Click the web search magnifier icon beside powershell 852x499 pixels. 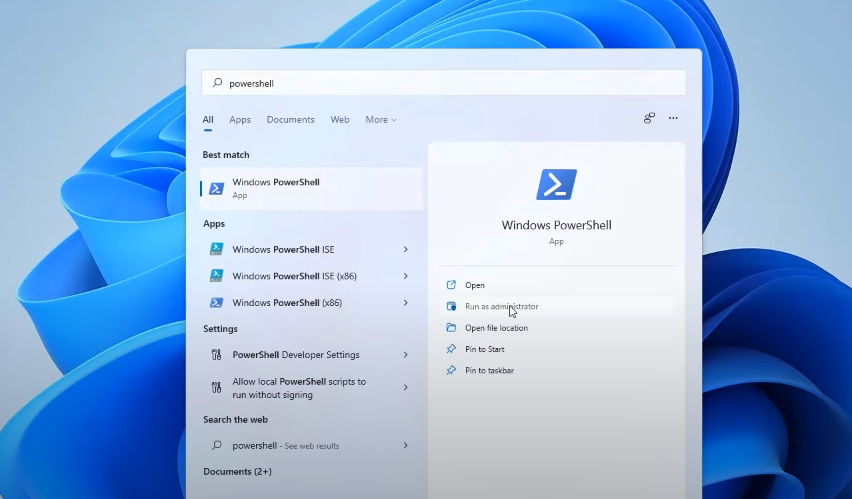217,445
